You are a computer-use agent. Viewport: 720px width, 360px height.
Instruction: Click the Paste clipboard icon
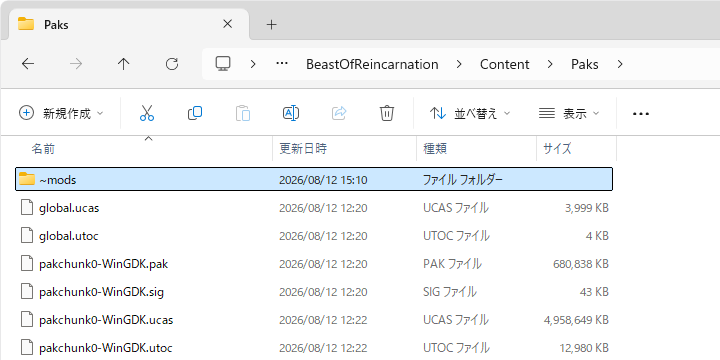[x=243, y=113]
